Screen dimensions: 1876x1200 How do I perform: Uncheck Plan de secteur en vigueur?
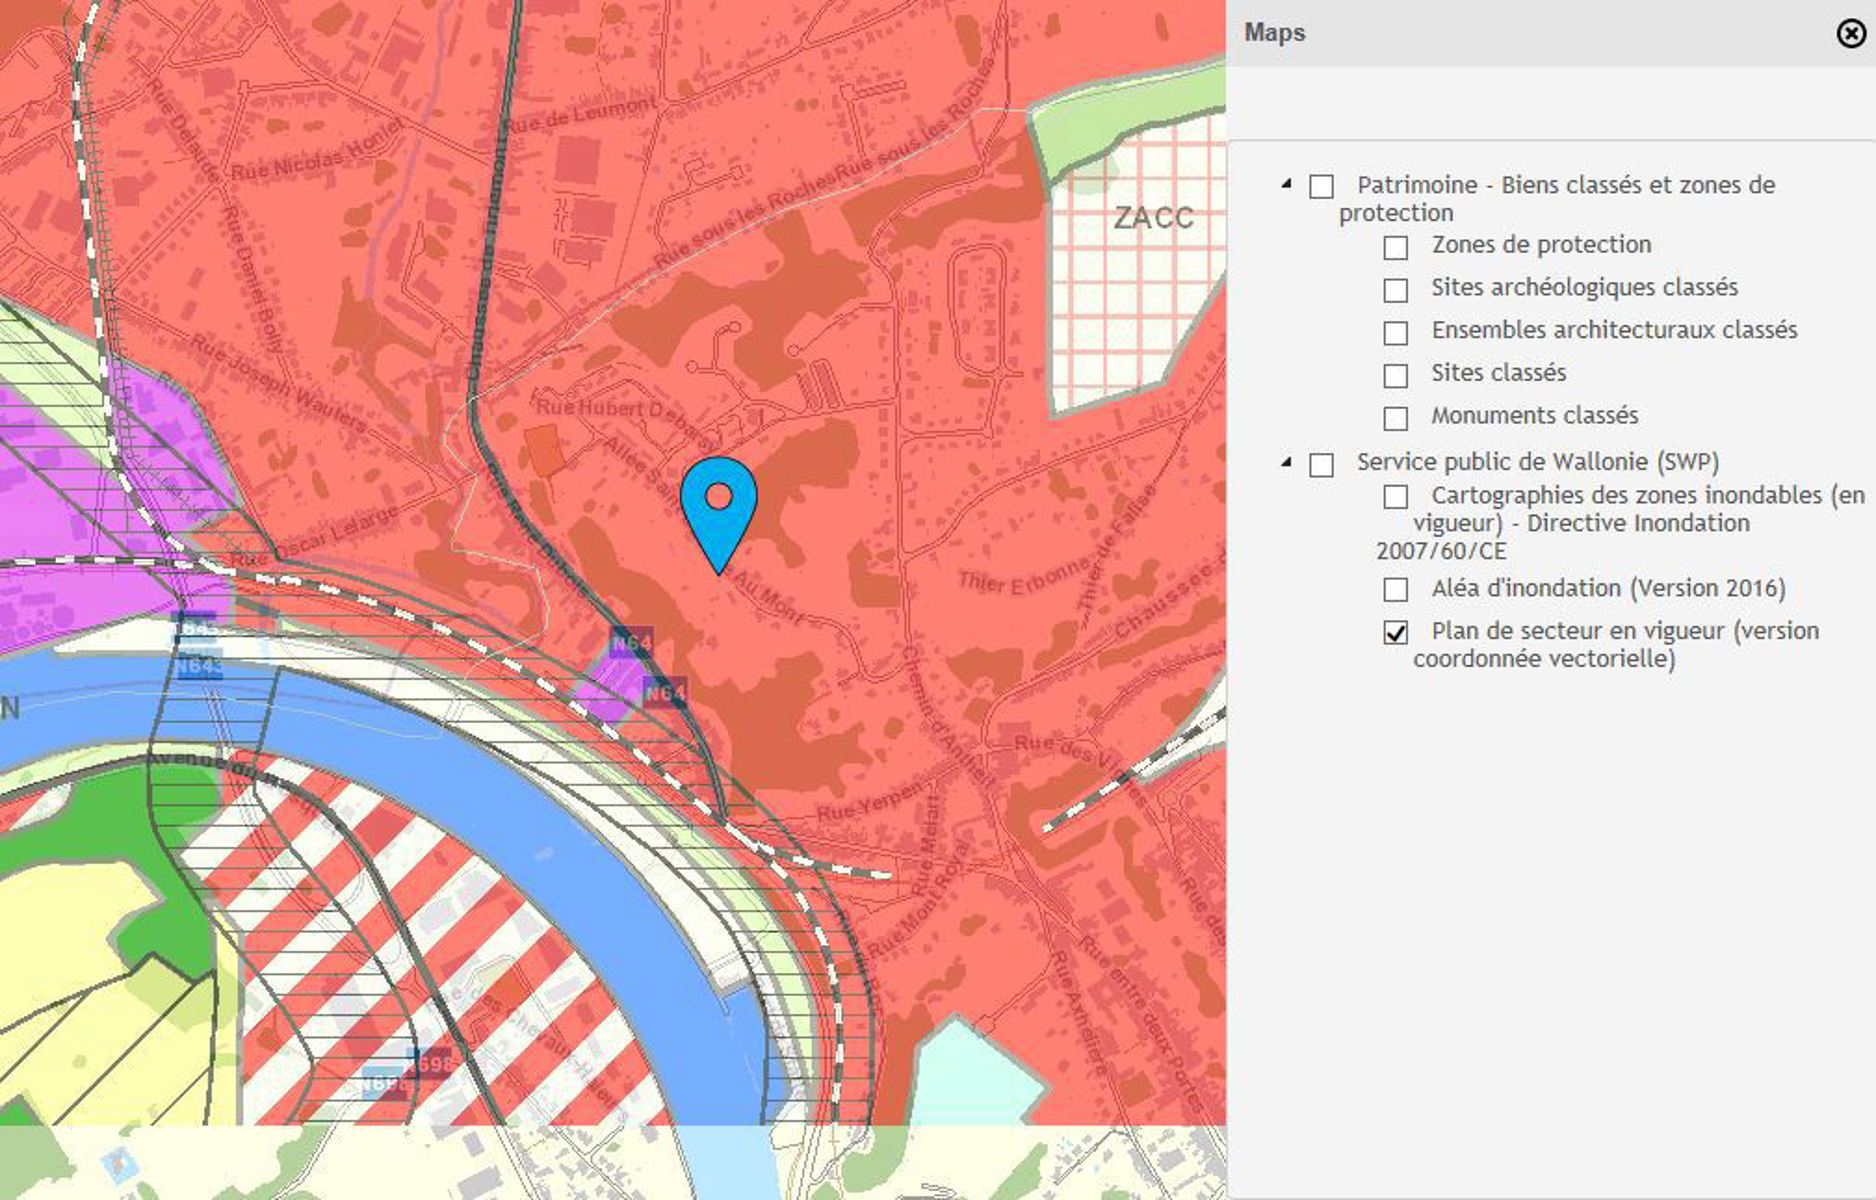[1395, 633]
